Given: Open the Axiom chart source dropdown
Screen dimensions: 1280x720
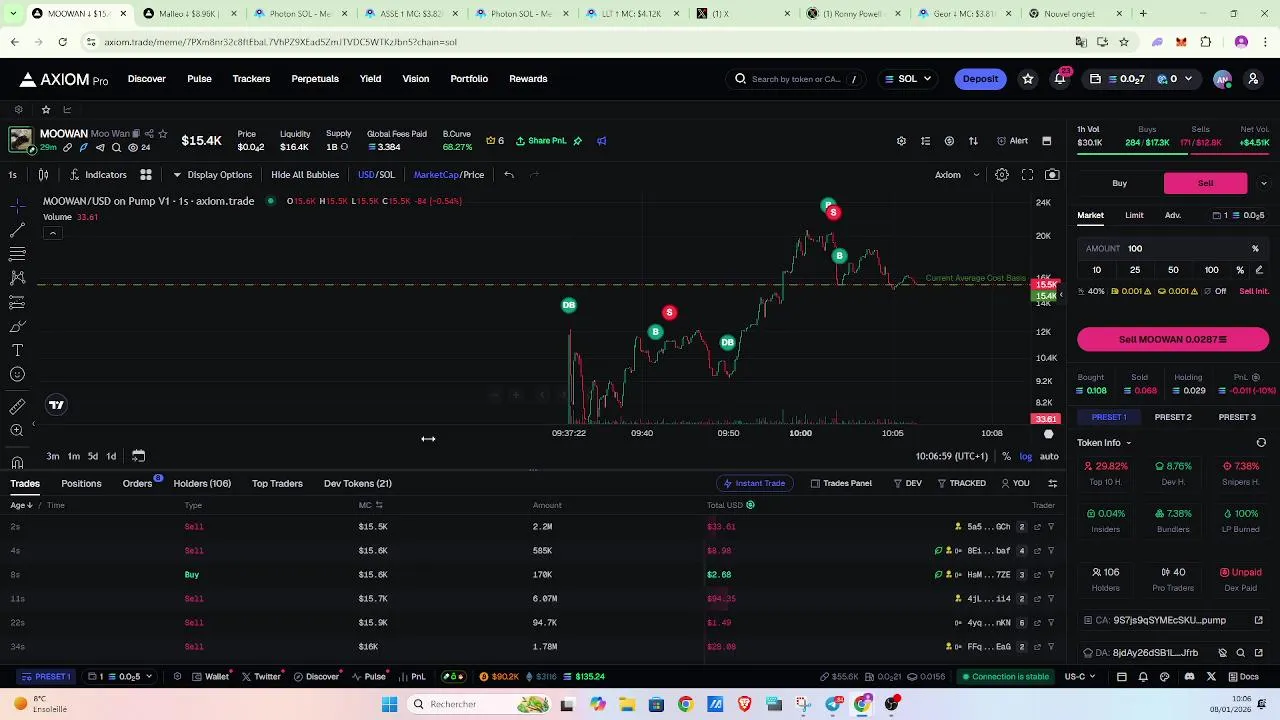Looking at the screenshot, I should (x=958, y=175).
